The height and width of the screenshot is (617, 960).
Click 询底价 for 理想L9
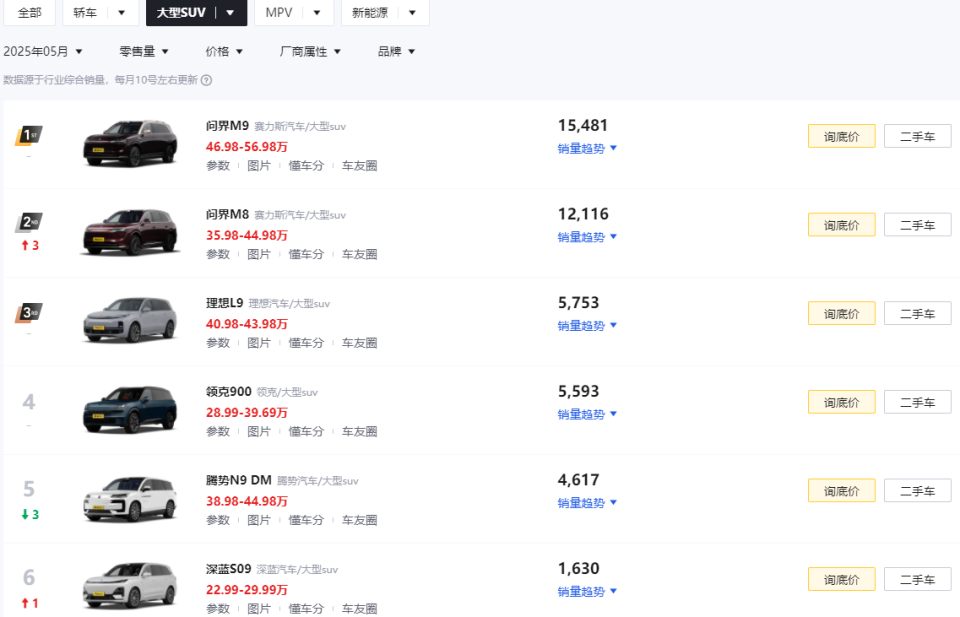(x=841, y=313)
